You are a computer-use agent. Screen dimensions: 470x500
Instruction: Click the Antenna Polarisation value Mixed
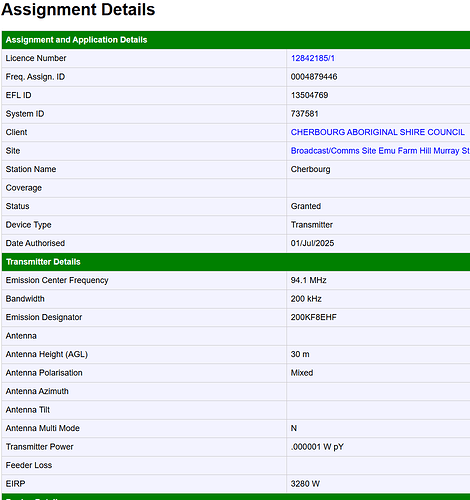tap(302, 373)
